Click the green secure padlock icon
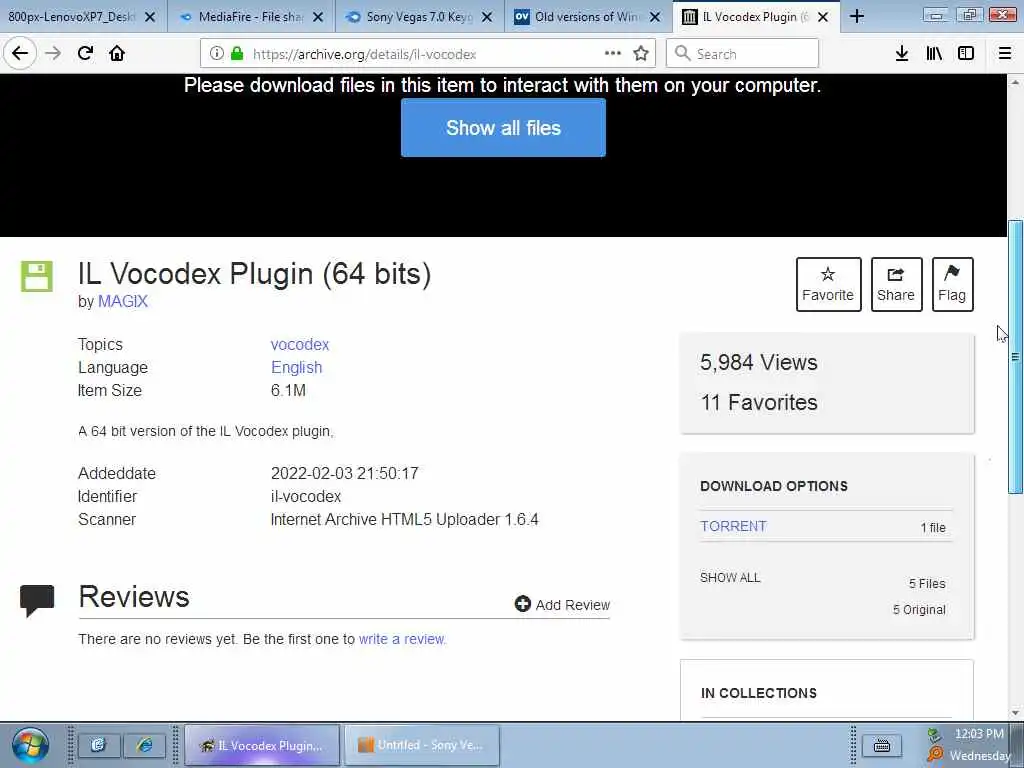The width and height of the screenshot is (1024, 768). 237,54
